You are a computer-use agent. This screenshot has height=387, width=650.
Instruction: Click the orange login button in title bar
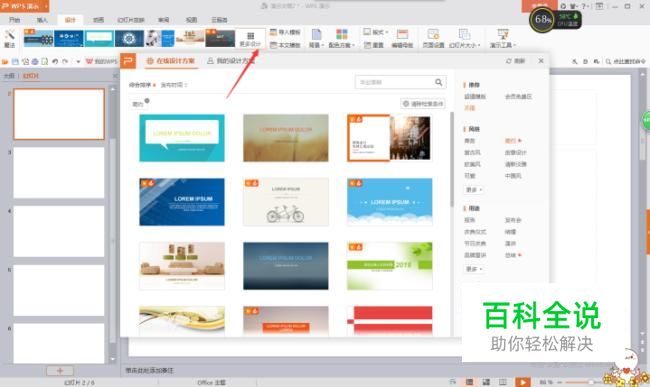(539, 5)
